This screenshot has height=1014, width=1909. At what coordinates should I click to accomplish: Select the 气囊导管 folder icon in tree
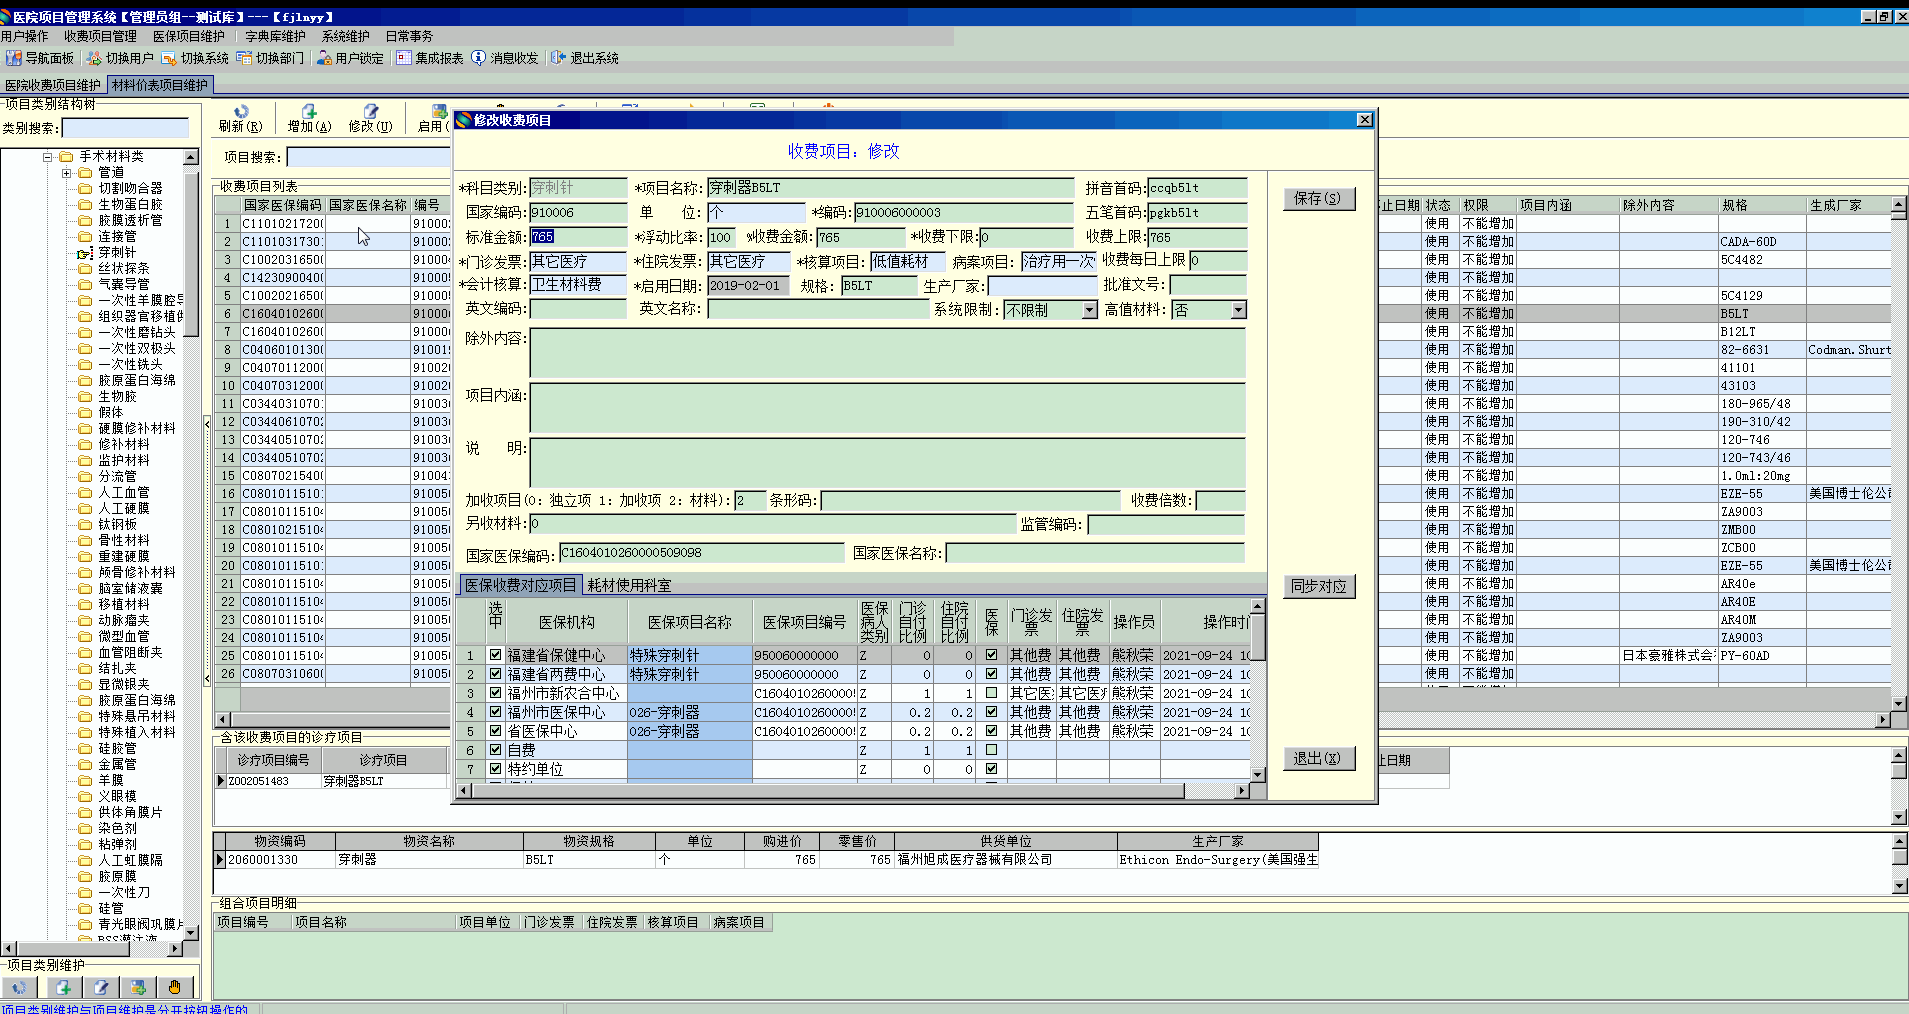tap(86, 284)
